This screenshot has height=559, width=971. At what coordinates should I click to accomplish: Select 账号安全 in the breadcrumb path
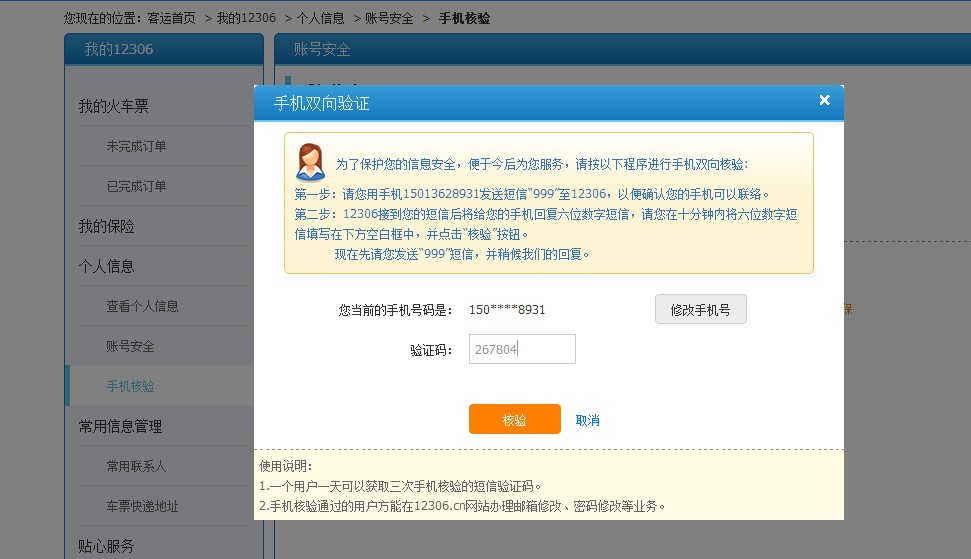[391, 18]
